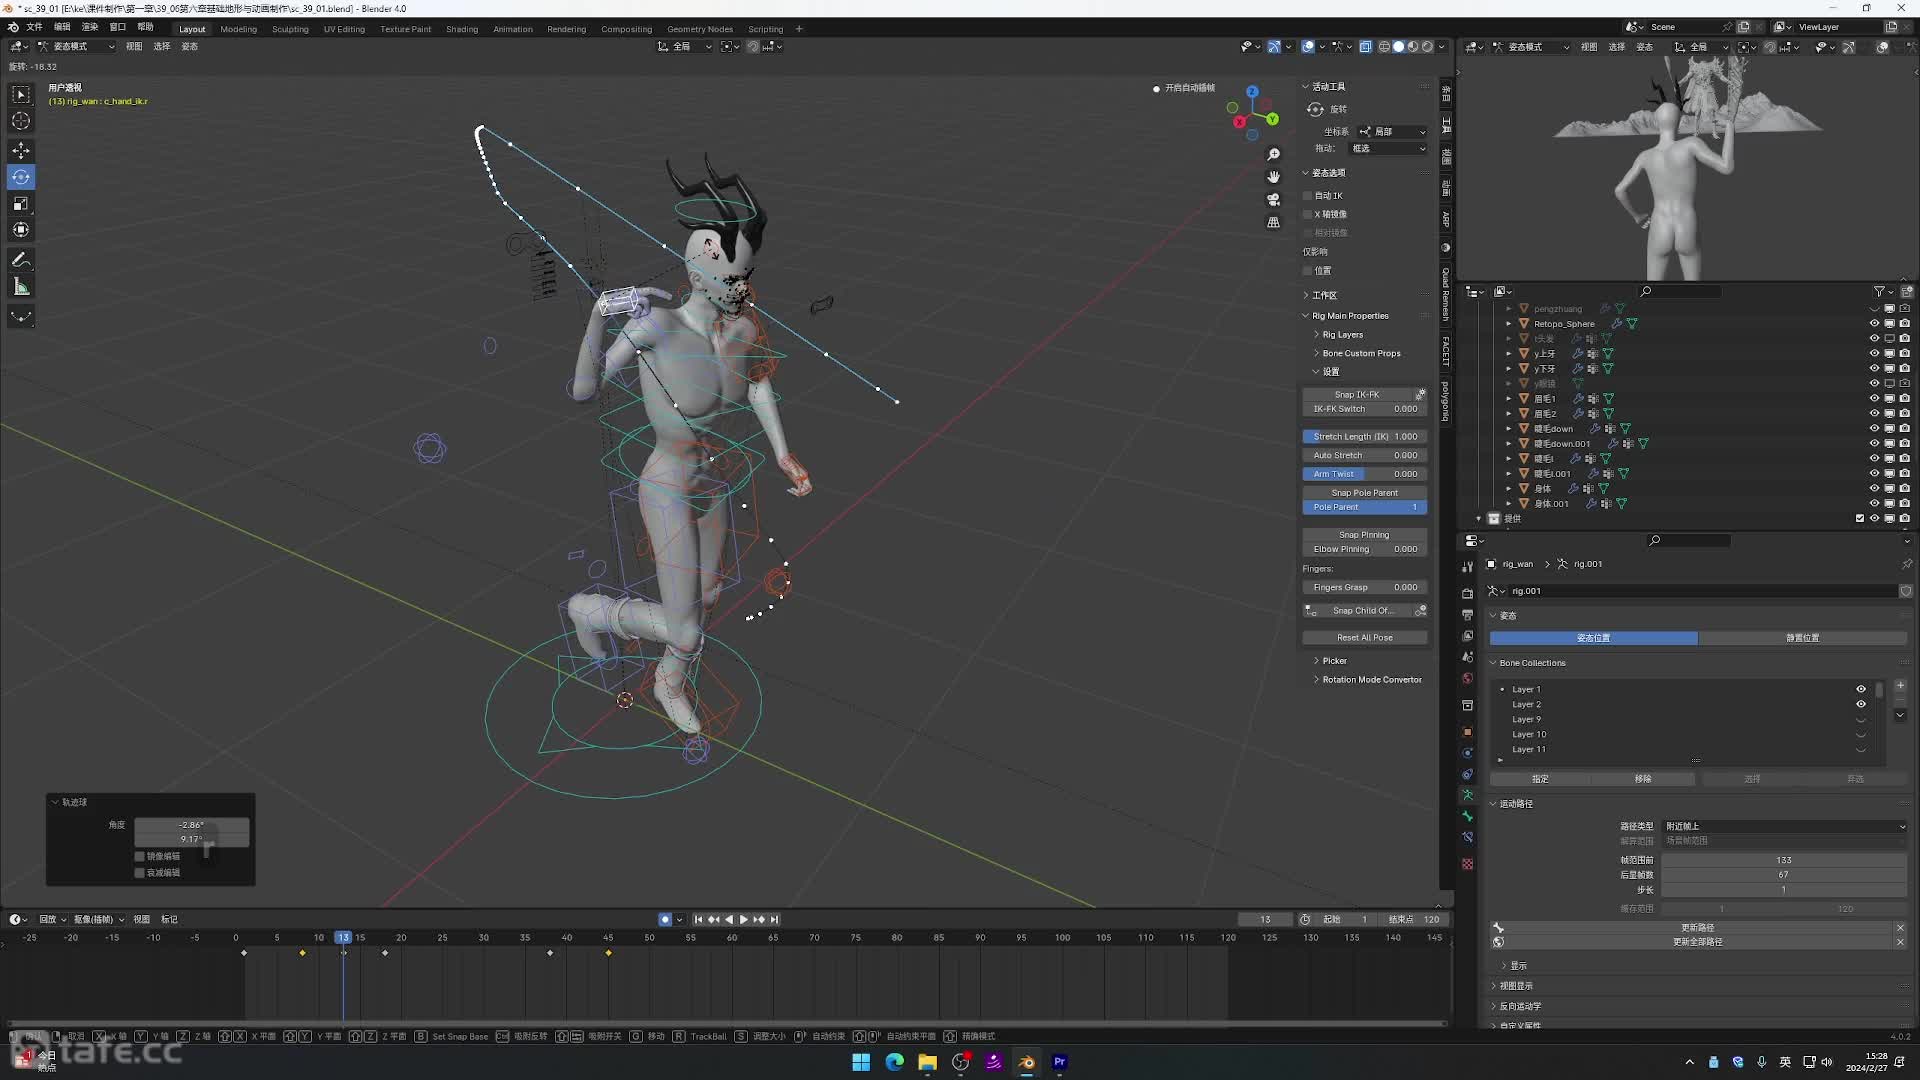Toggle camera view icon in viewport
The height and width of the screenshot is (1080, 1920).
tap(1273, 199)
